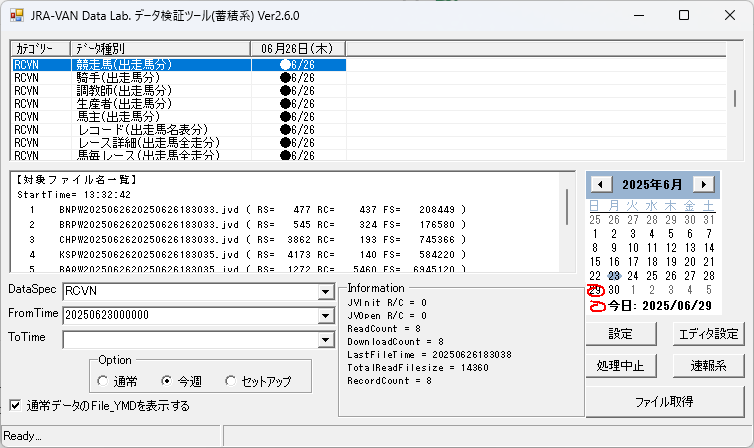Click the ファイル取得 button

(x=665, y=401)
